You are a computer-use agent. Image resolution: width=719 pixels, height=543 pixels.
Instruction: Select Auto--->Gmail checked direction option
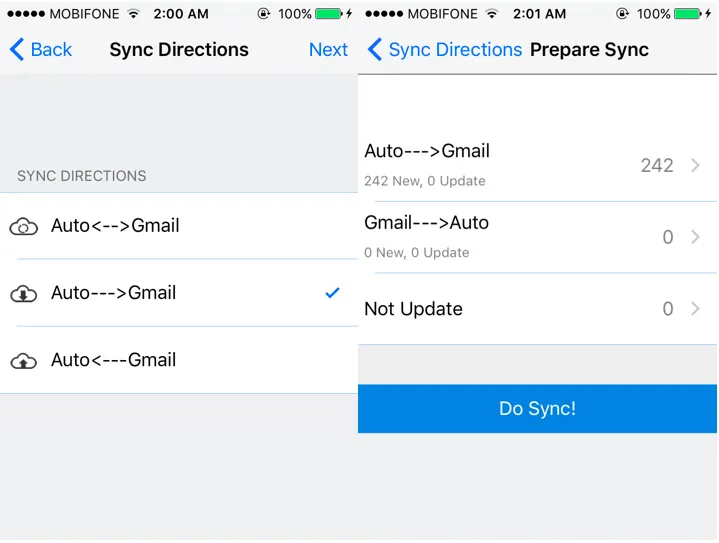coord(114,293)
